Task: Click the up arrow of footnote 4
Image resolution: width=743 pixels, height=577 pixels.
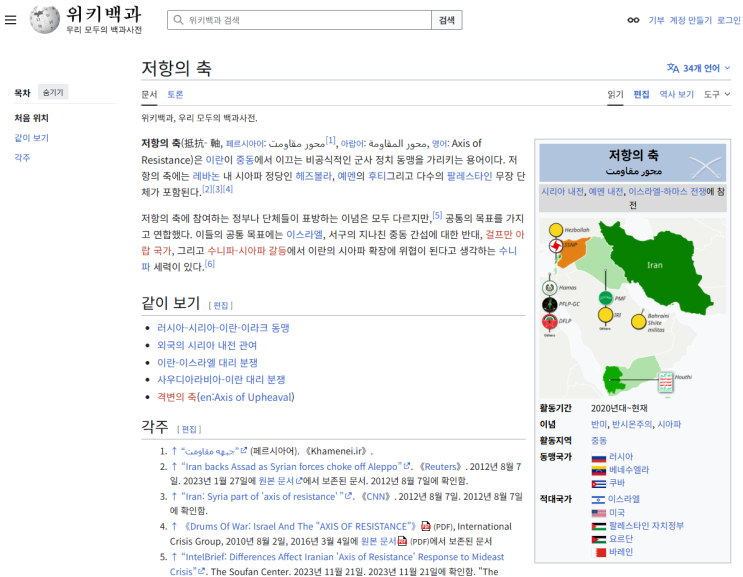Action: tap(174, 526)
